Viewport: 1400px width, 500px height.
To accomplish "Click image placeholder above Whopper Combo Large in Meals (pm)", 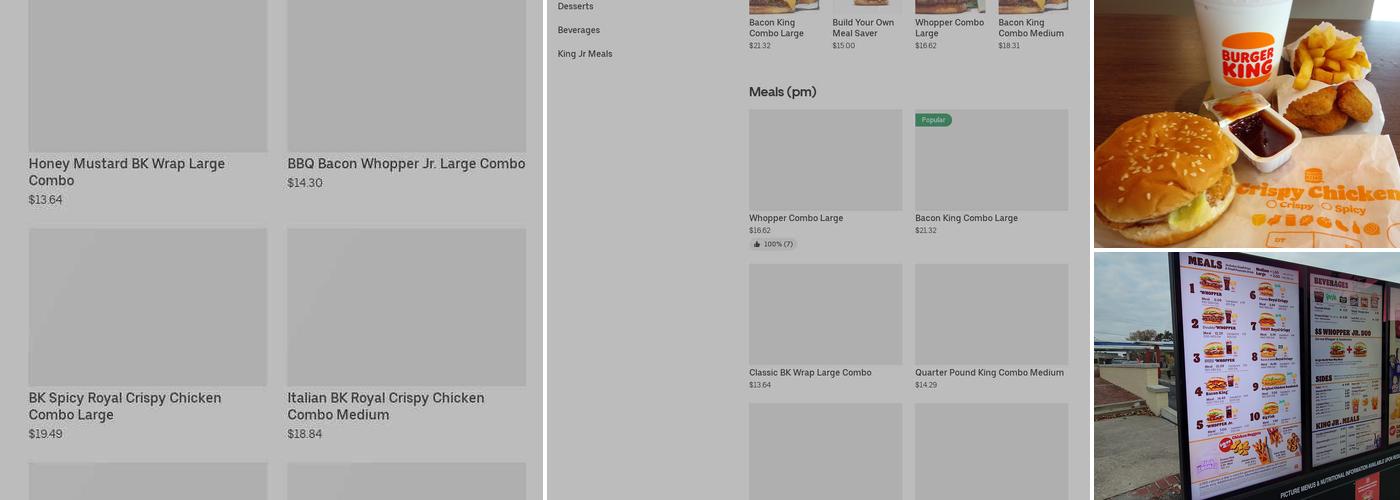I will coord(825,160).
